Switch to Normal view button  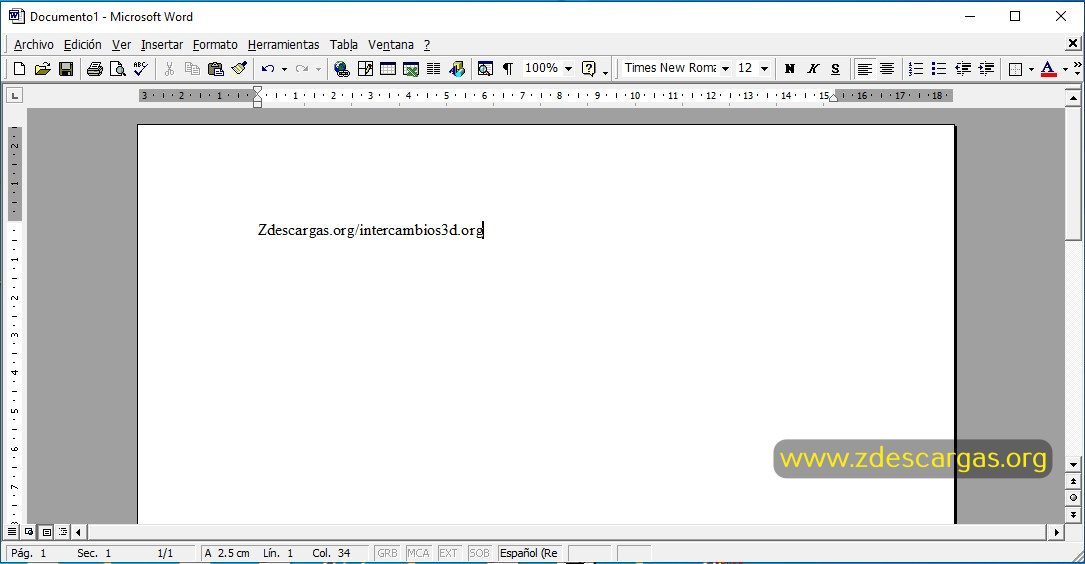pyautogui.click(x=12, y=532)
